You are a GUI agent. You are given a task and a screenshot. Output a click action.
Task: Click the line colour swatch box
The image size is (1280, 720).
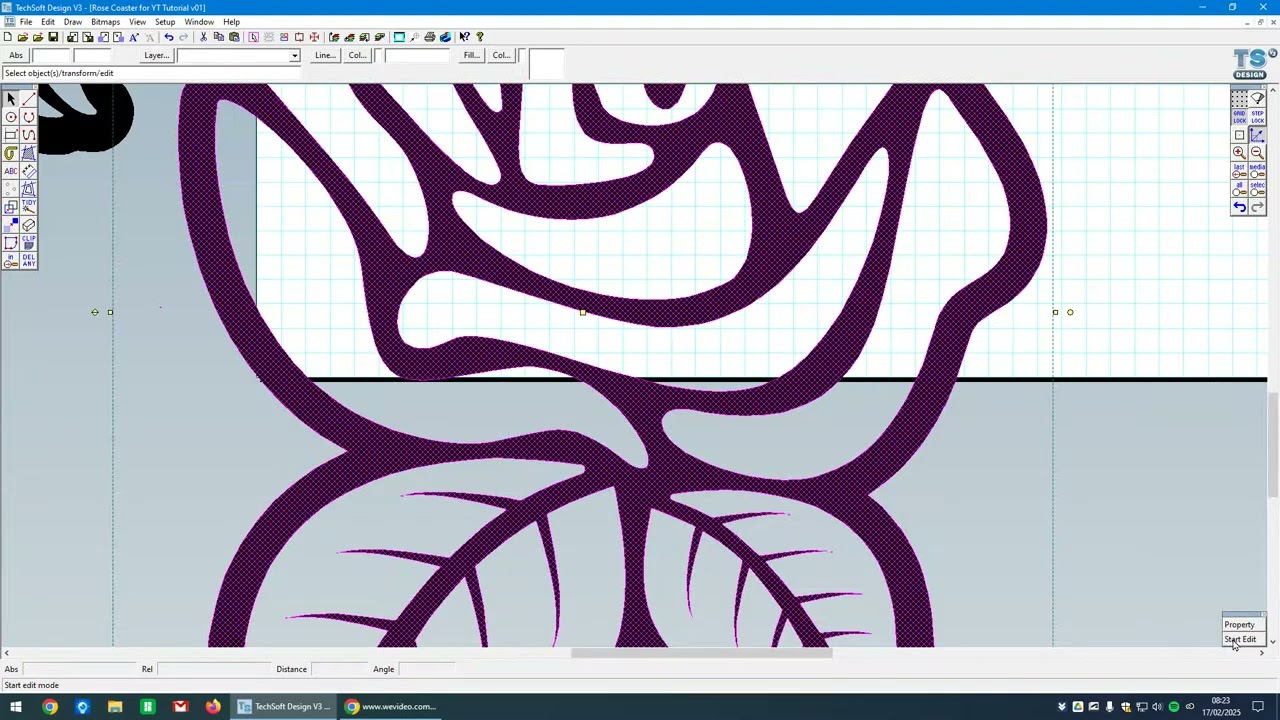coord(379,56)
